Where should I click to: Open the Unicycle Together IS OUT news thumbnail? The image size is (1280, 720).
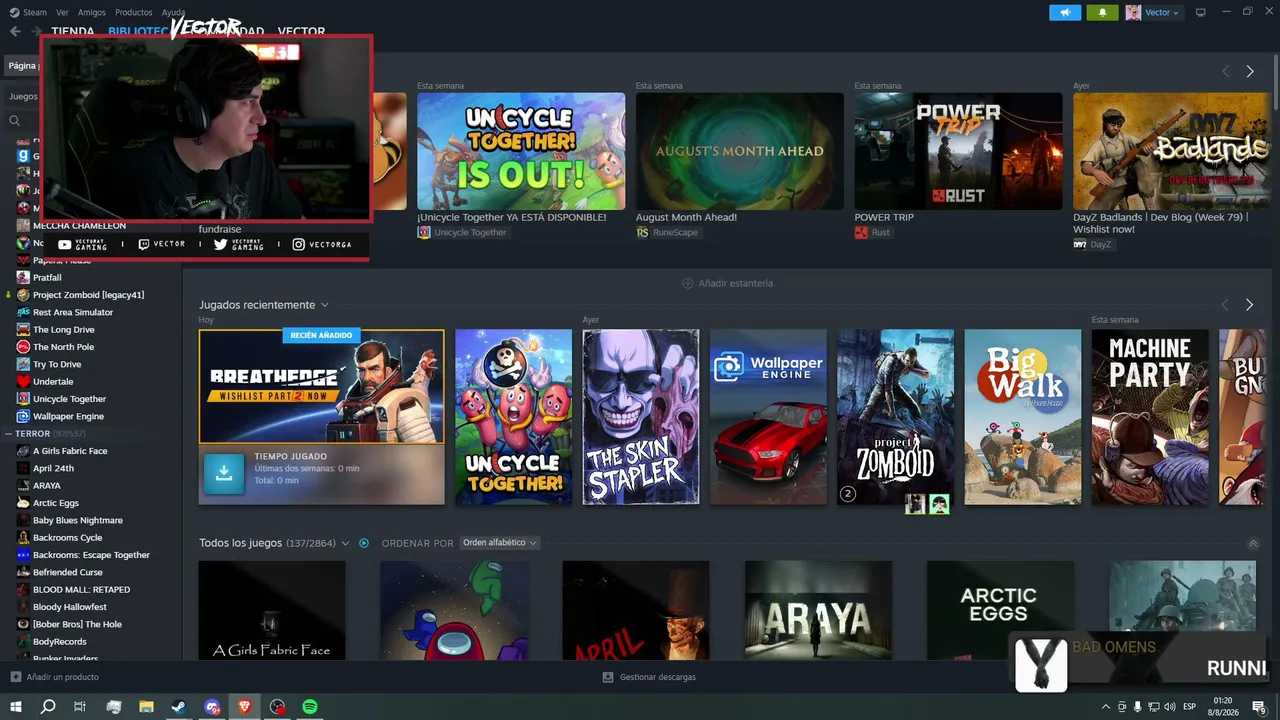(x=521, y=151)
